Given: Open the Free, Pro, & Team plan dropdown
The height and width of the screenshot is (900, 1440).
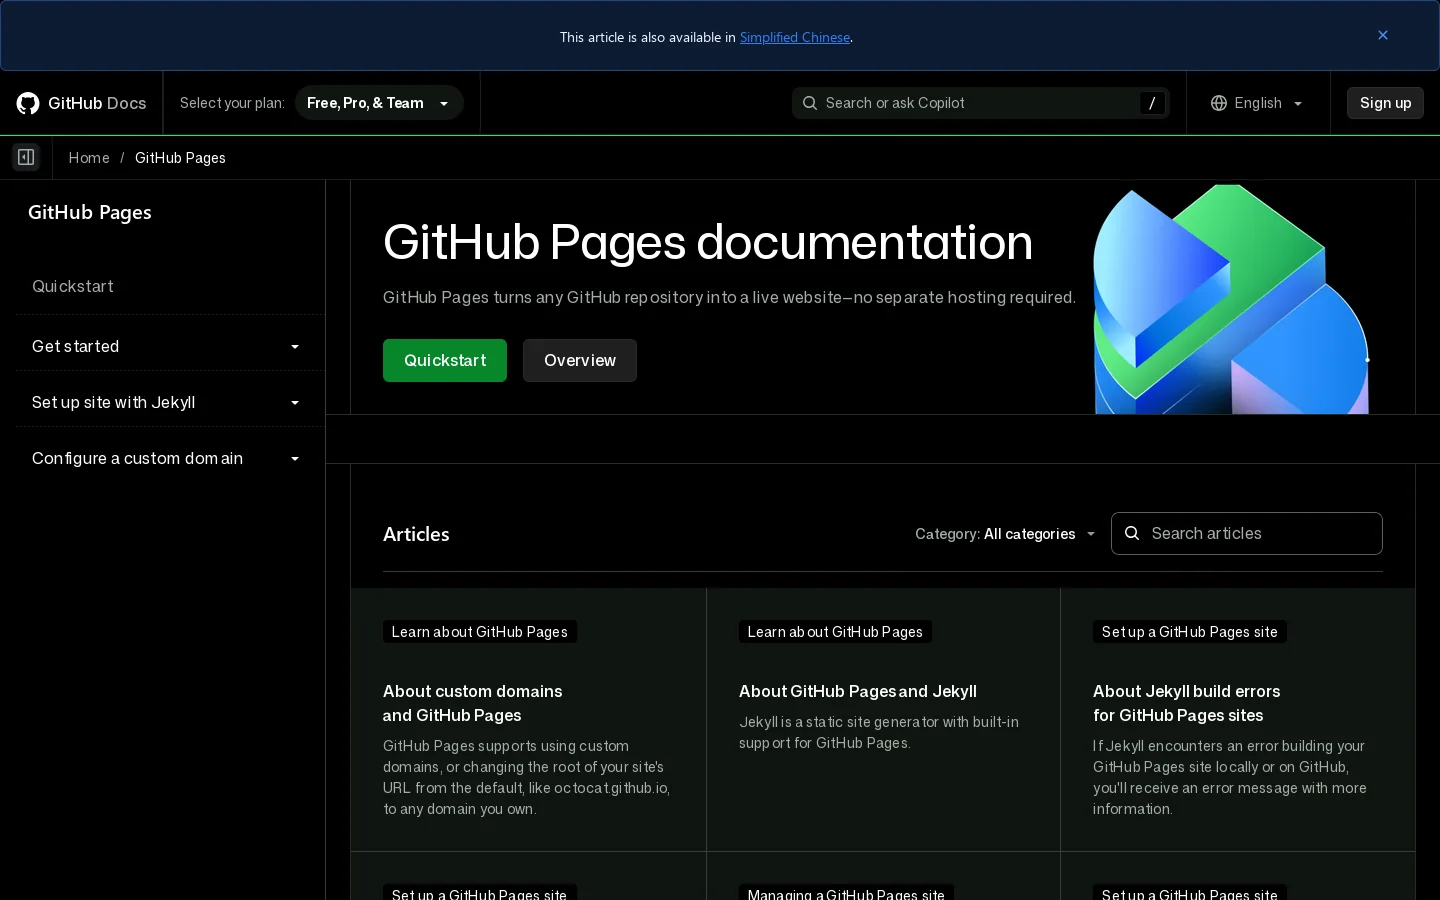Looking at the screenshot, I should click(379, 103).
